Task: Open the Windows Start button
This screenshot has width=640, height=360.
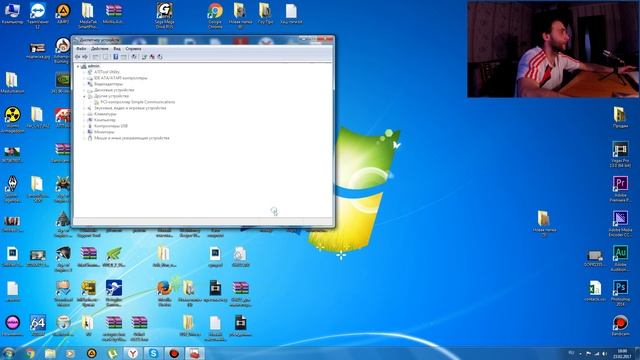Action: click(8, 353)
